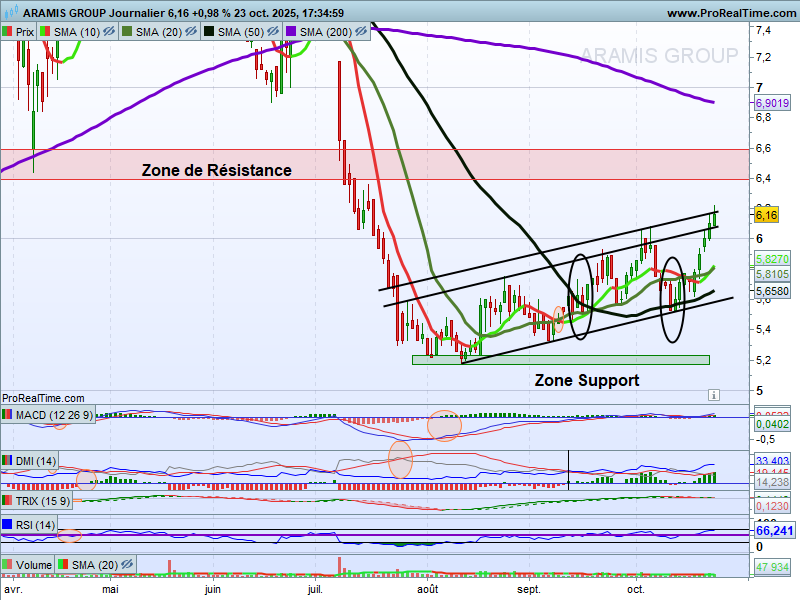Click the purple 6,9019 SMA value label
The width and height of the screenshot is (800, 600).
[772, 103]
